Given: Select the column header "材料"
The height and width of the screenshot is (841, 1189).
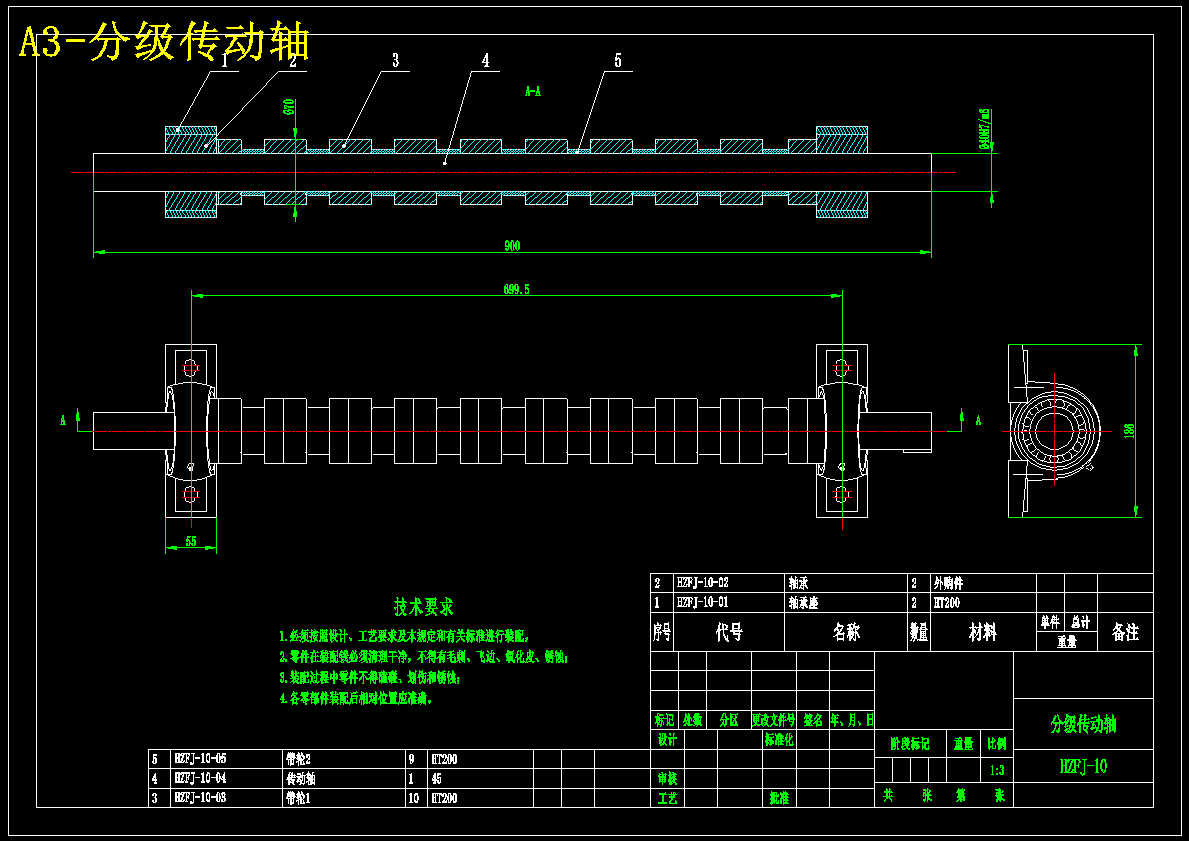Looking at the screenshot, I should pyautogui.click(x=983, y=632).
